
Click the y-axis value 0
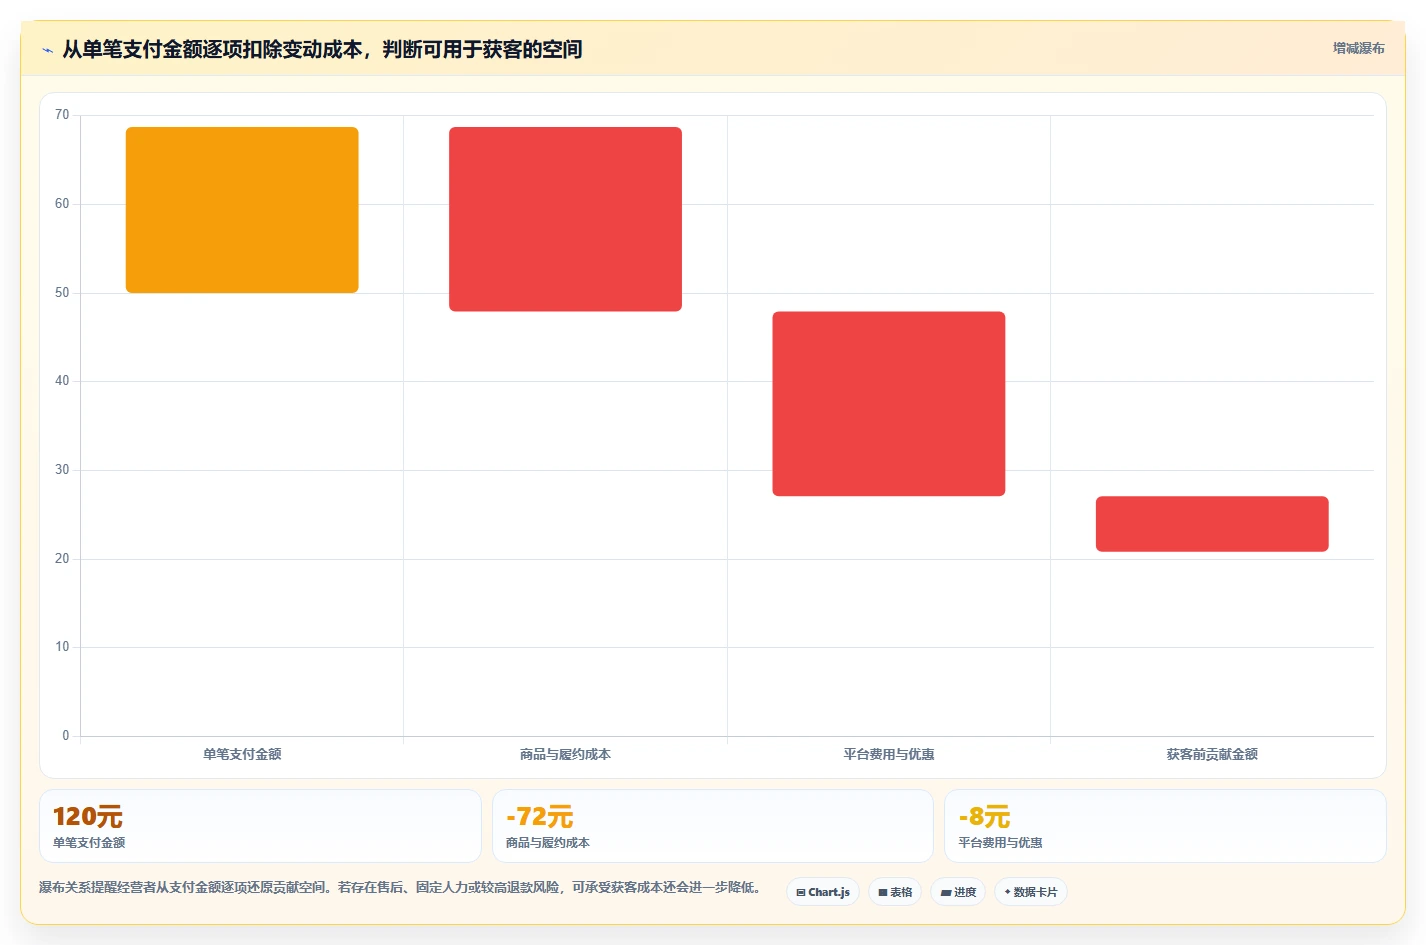(x=66, y=736)
